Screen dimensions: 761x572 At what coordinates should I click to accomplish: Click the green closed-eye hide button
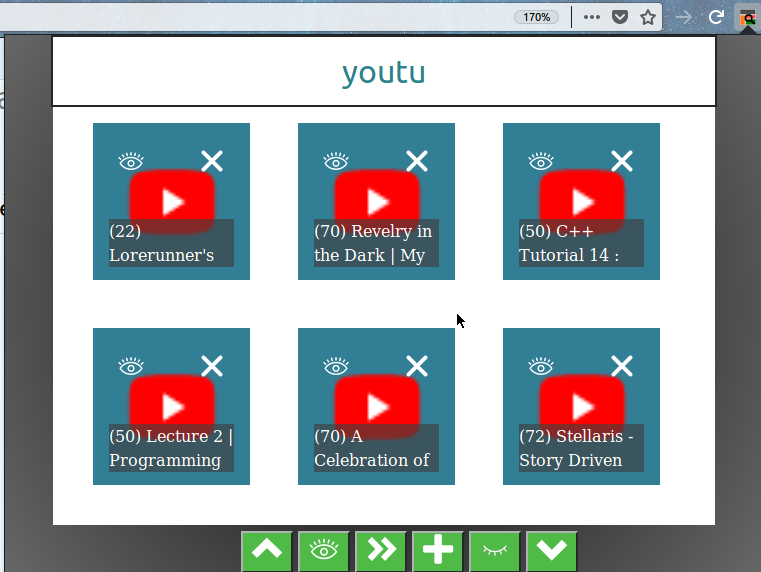[495, 551]
